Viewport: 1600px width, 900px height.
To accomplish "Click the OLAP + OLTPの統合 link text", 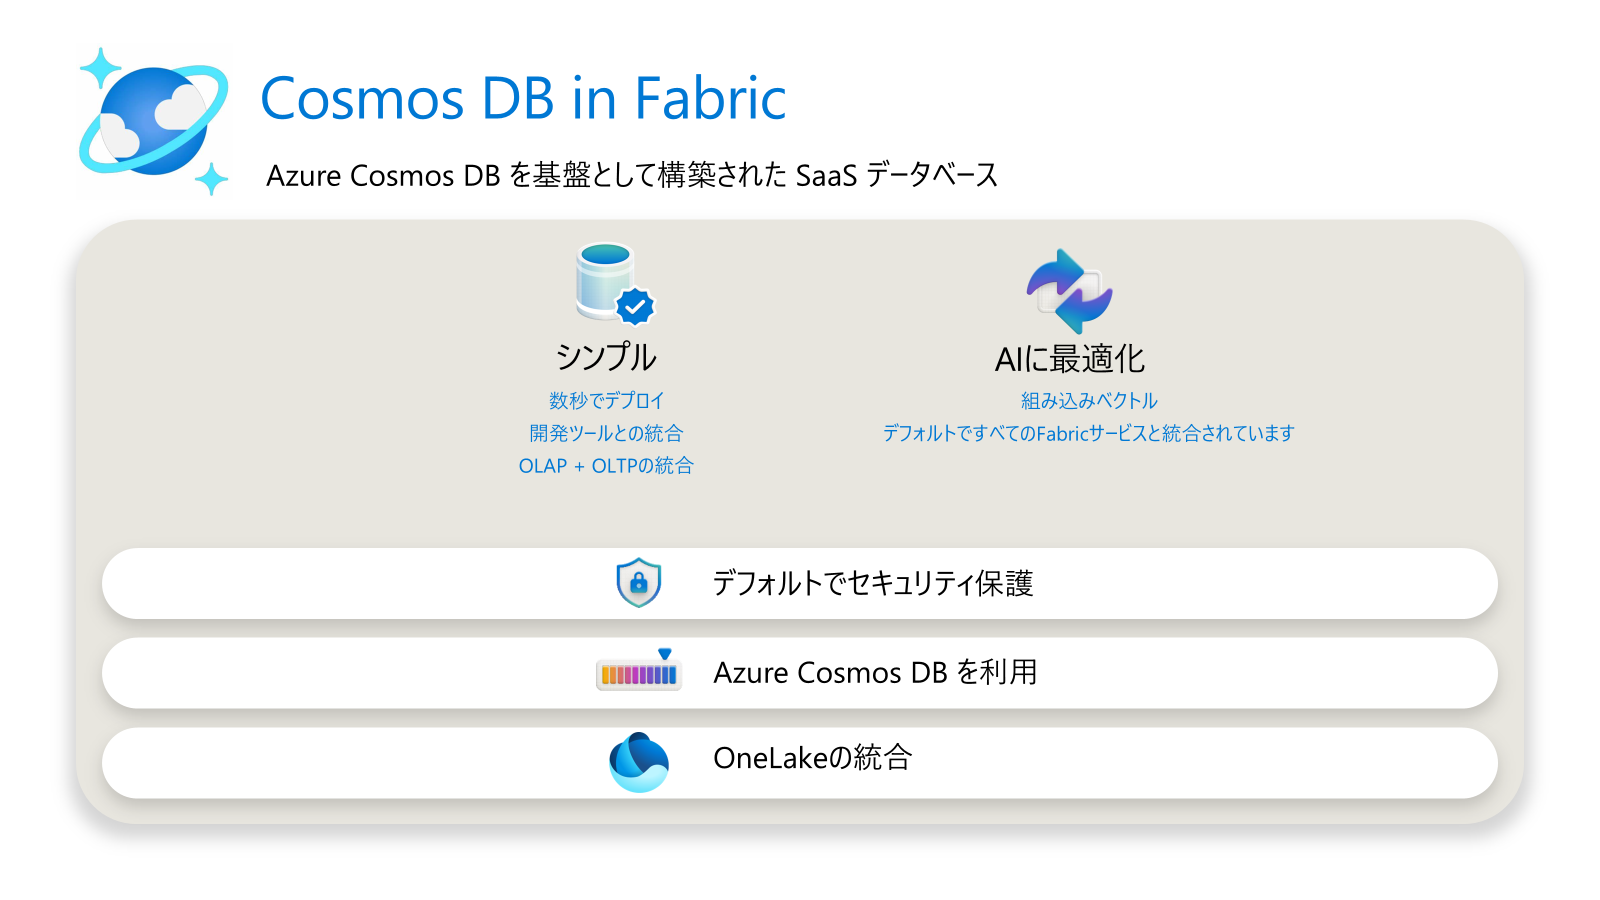I will click(x=606, y=466).
